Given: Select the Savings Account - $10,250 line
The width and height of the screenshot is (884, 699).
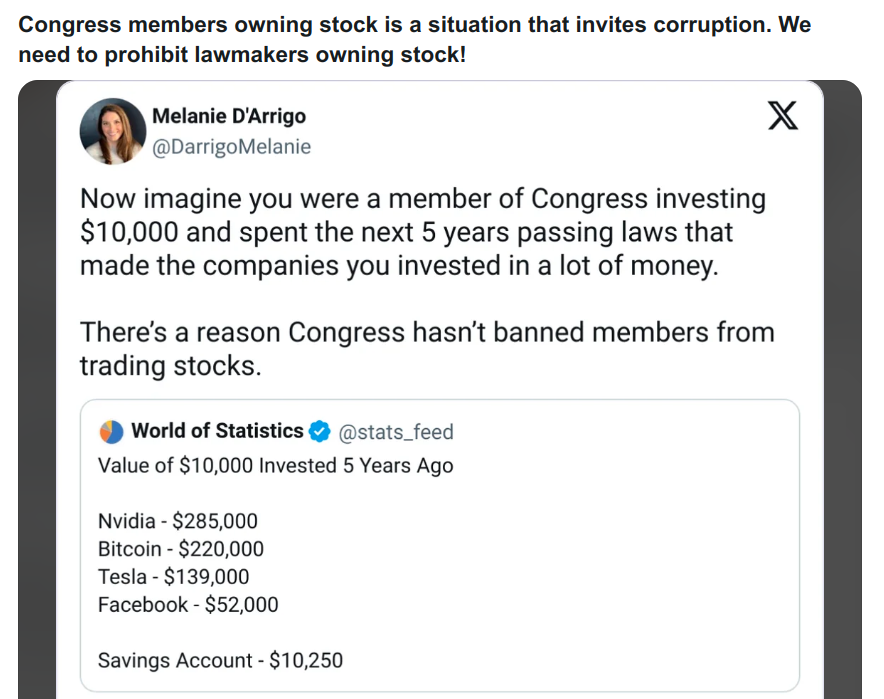Looking at the screenshot, I should point(220,661).
